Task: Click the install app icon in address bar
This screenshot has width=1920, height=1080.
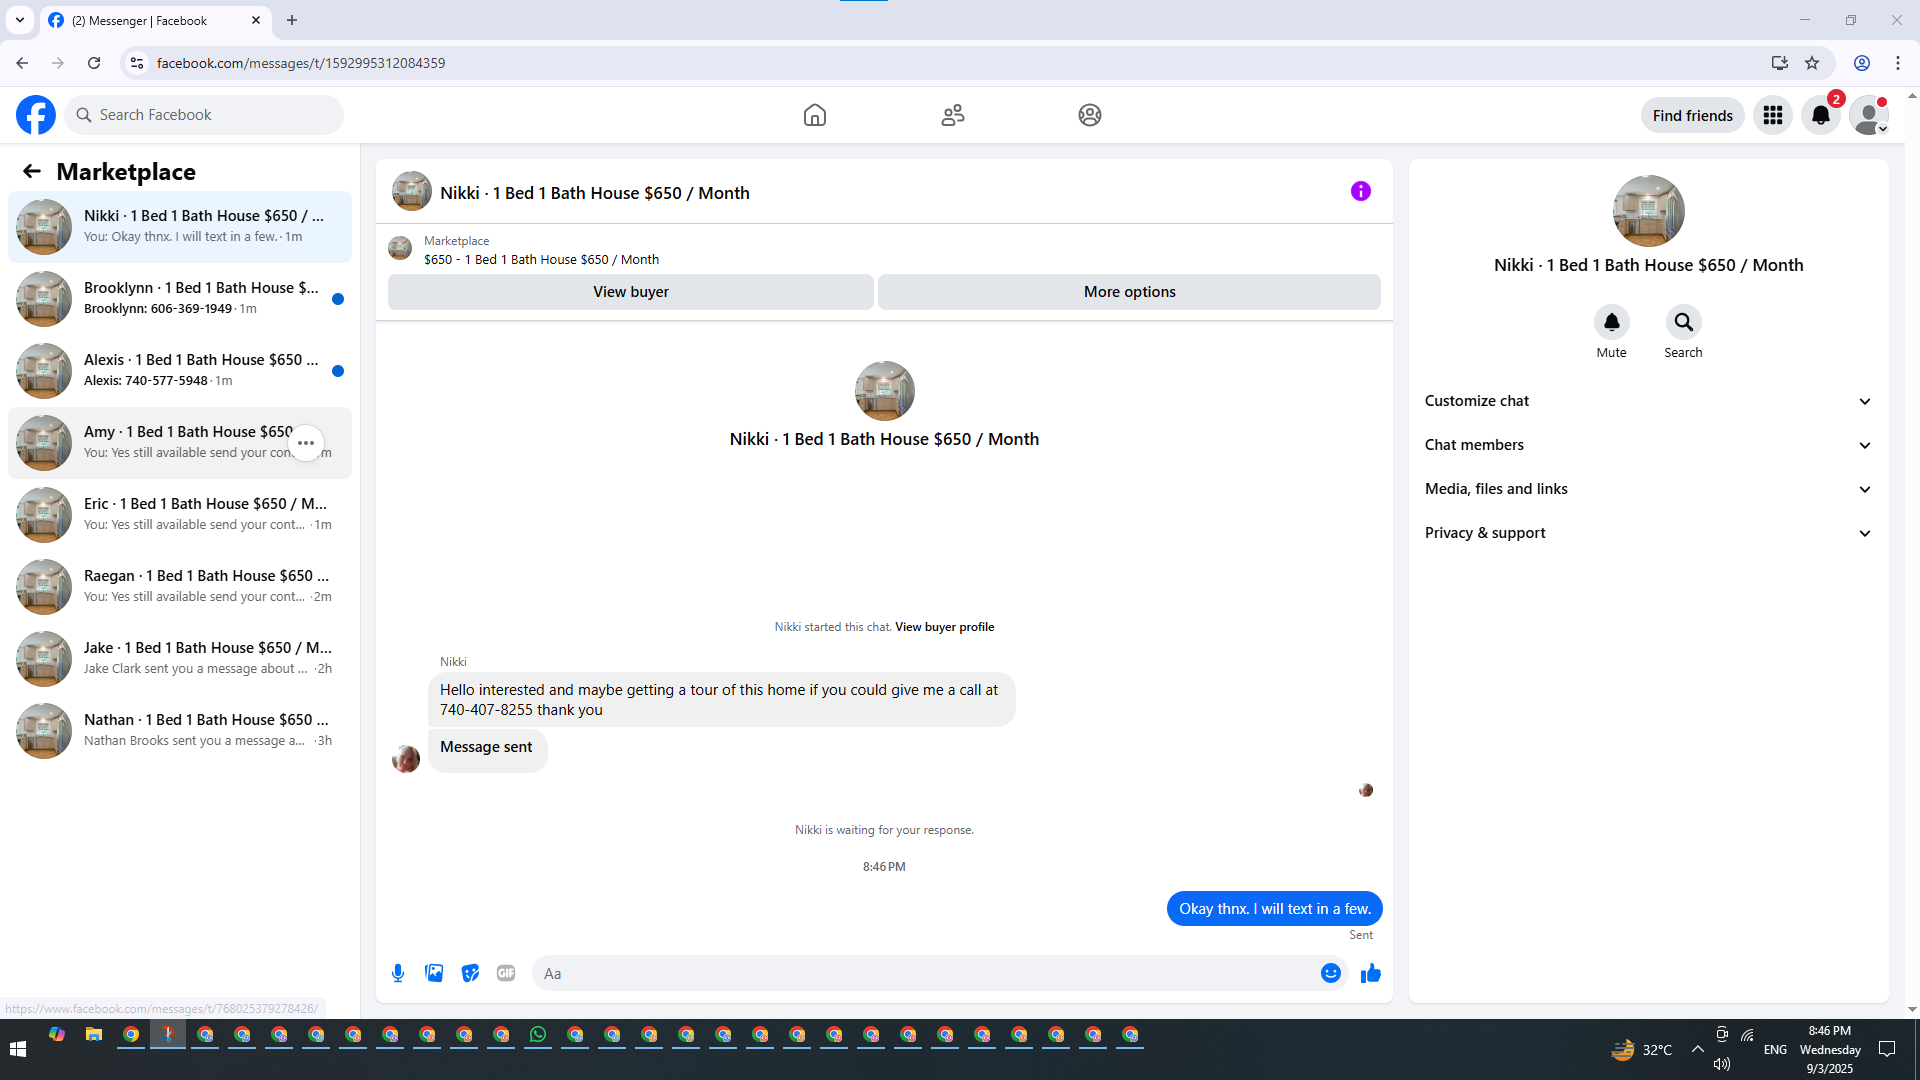Action: click(x=1779, y=63)
